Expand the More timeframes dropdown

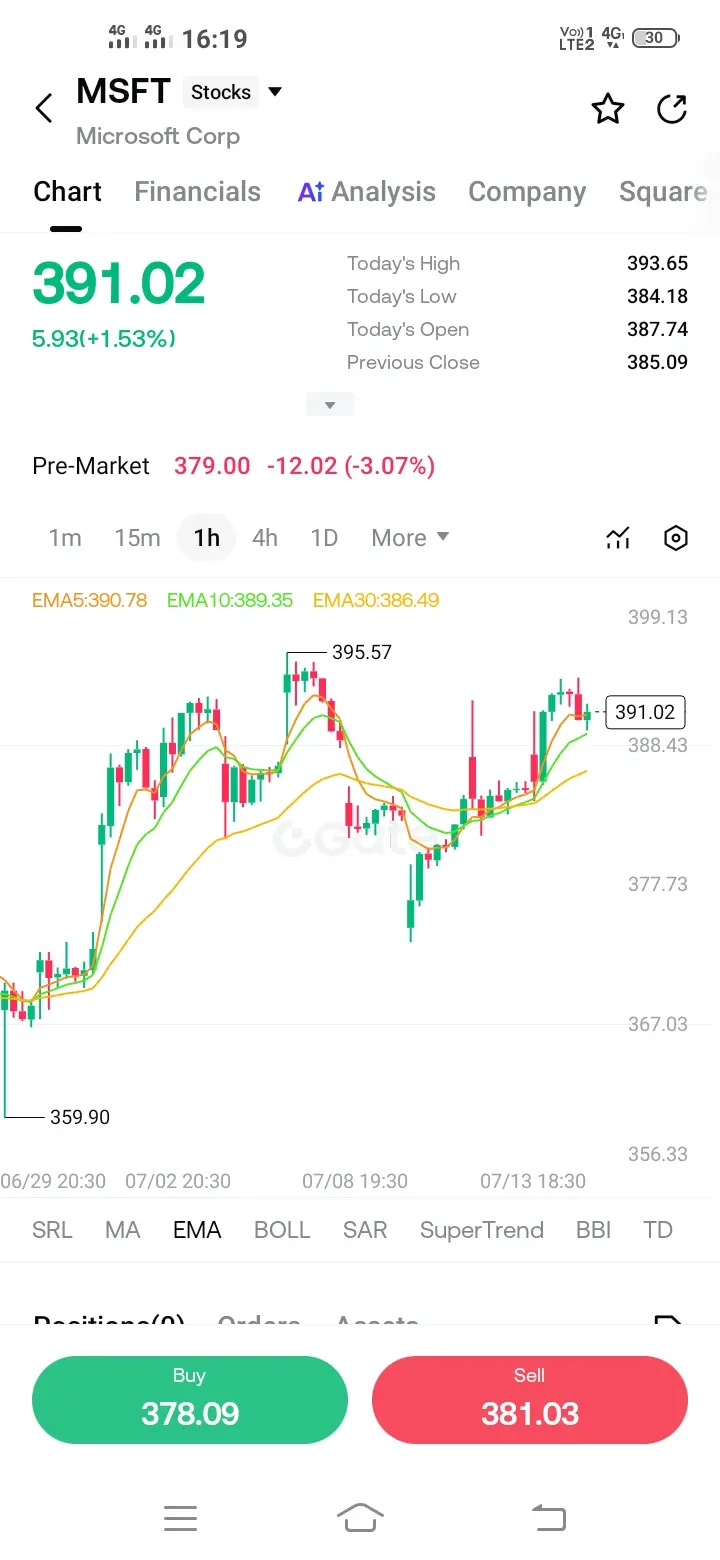[410, 538]
